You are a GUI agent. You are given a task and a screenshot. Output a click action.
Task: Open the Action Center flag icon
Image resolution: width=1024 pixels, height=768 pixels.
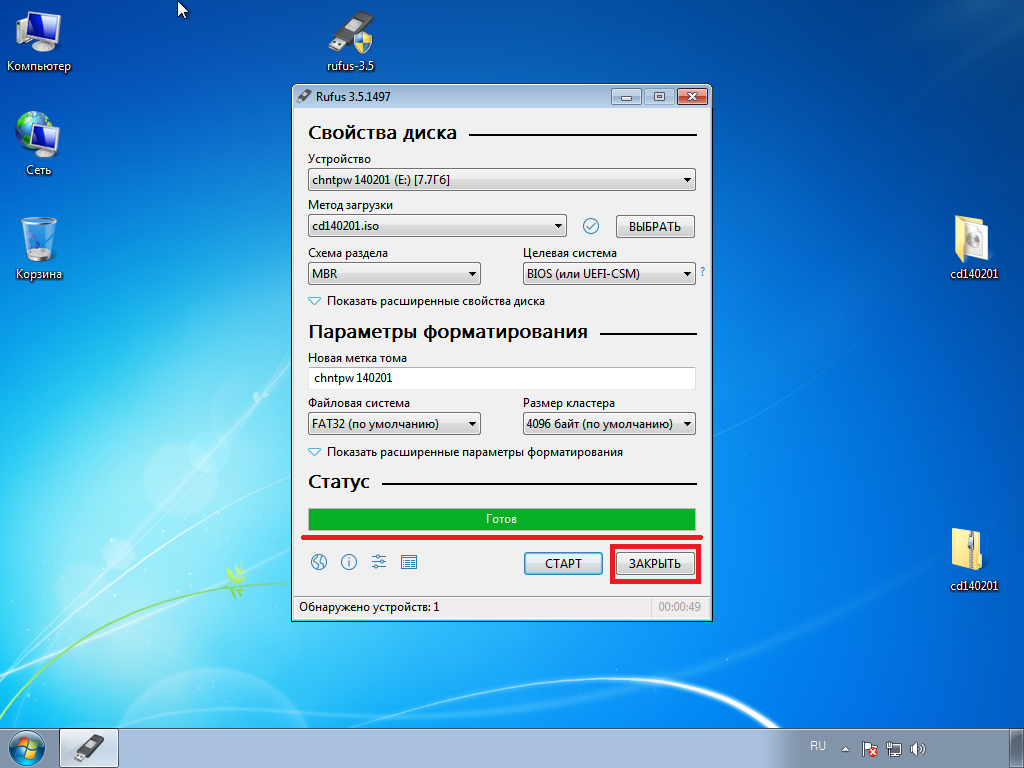(869, 749)
